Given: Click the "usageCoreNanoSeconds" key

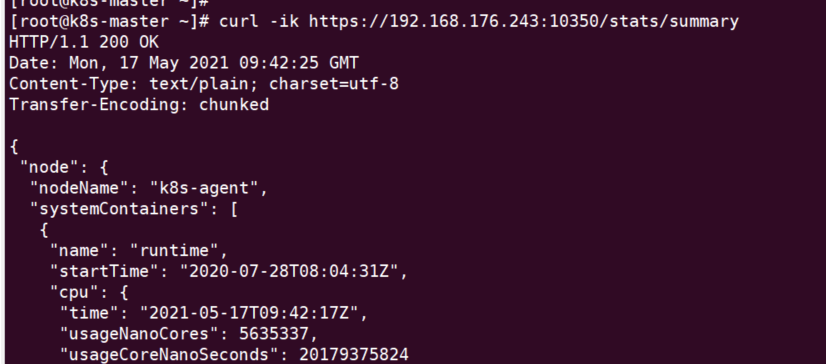Looking at the screenshot, I should (170, 355).
